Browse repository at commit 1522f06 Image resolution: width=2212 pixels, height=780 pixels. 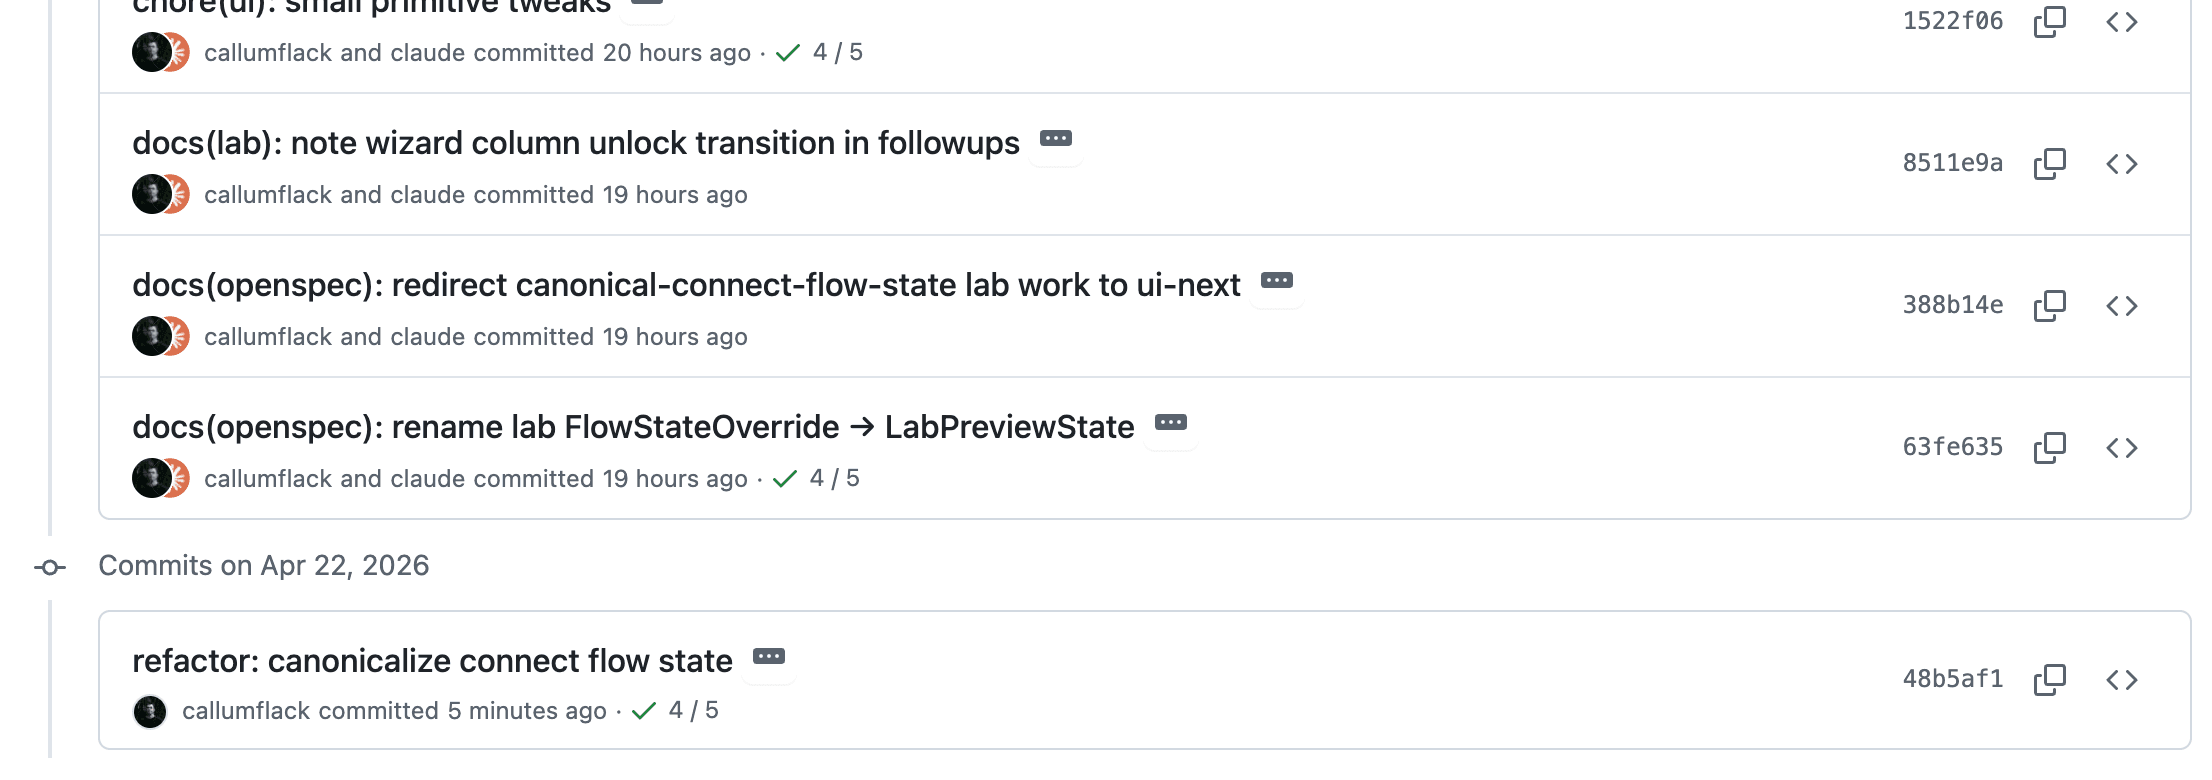[2121, 21]
